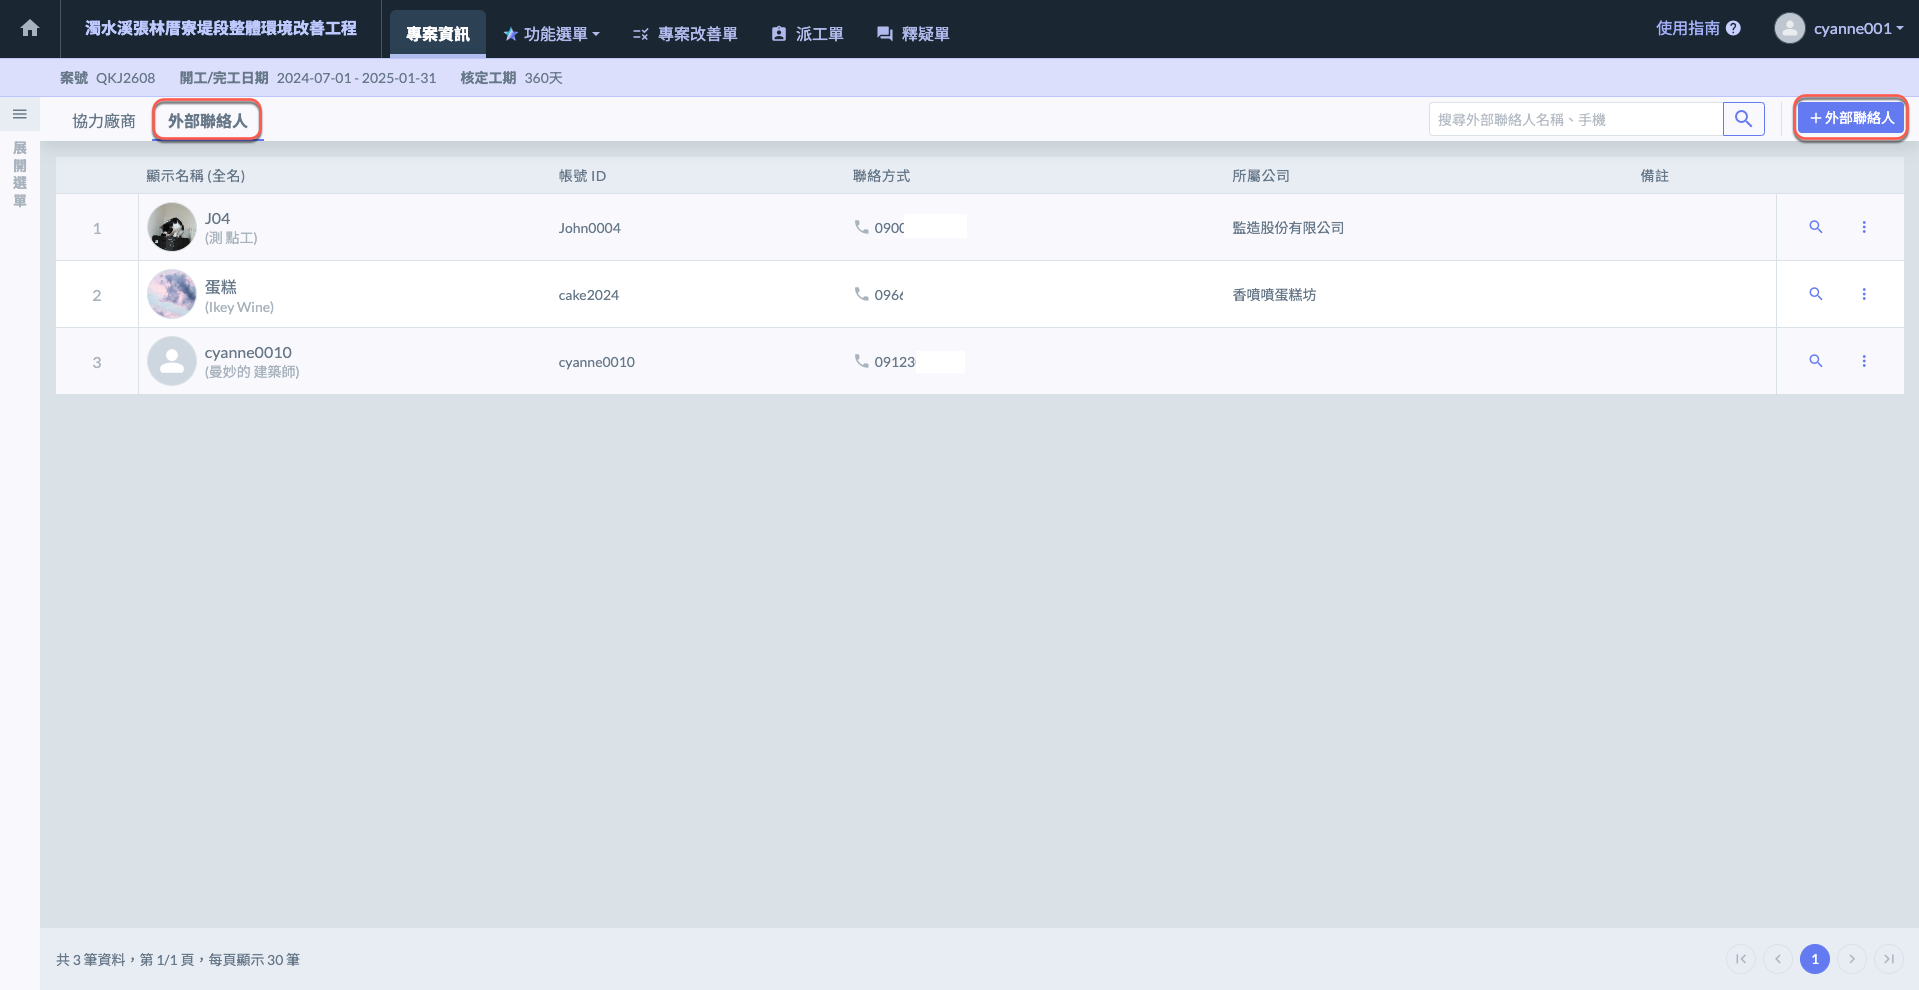Image resolution: width=1919 pixels, height=990 pixels.
Task: Click the home icon in top bar
Action: tap(30, 28)
